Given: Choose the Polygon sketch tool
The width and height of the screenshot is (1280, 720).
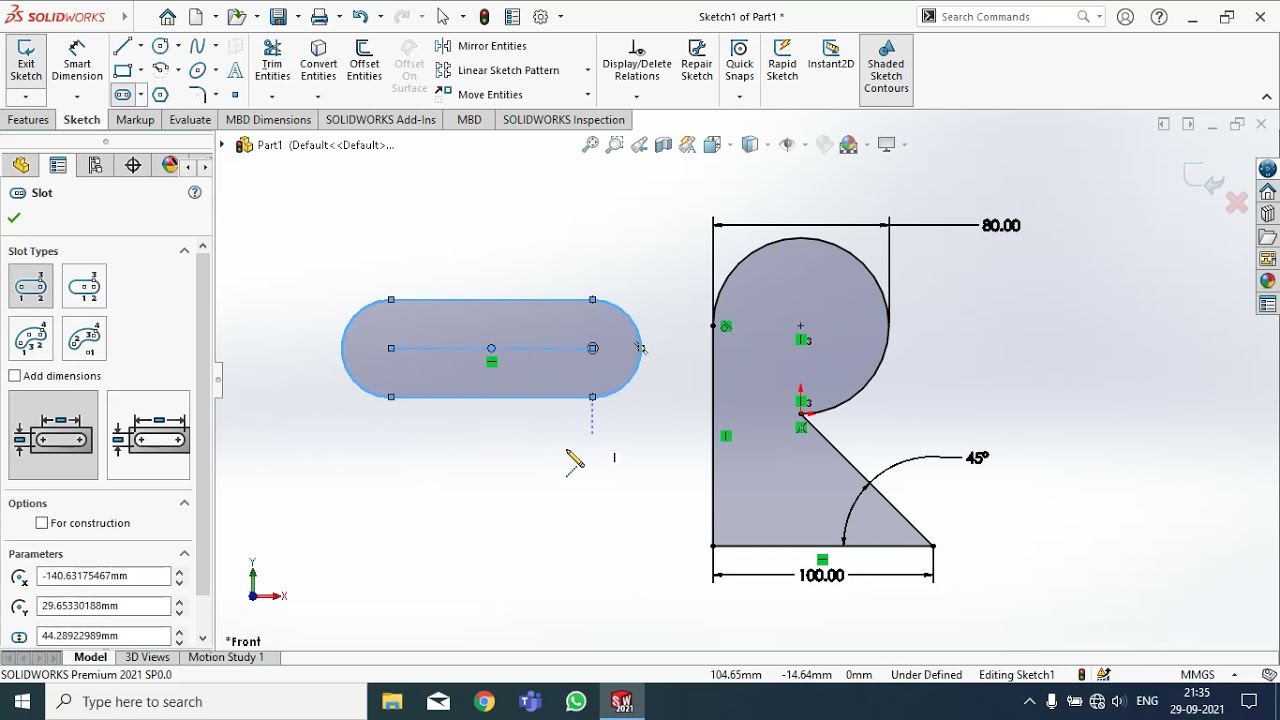Looking at the screenshot, I should 160,95.
